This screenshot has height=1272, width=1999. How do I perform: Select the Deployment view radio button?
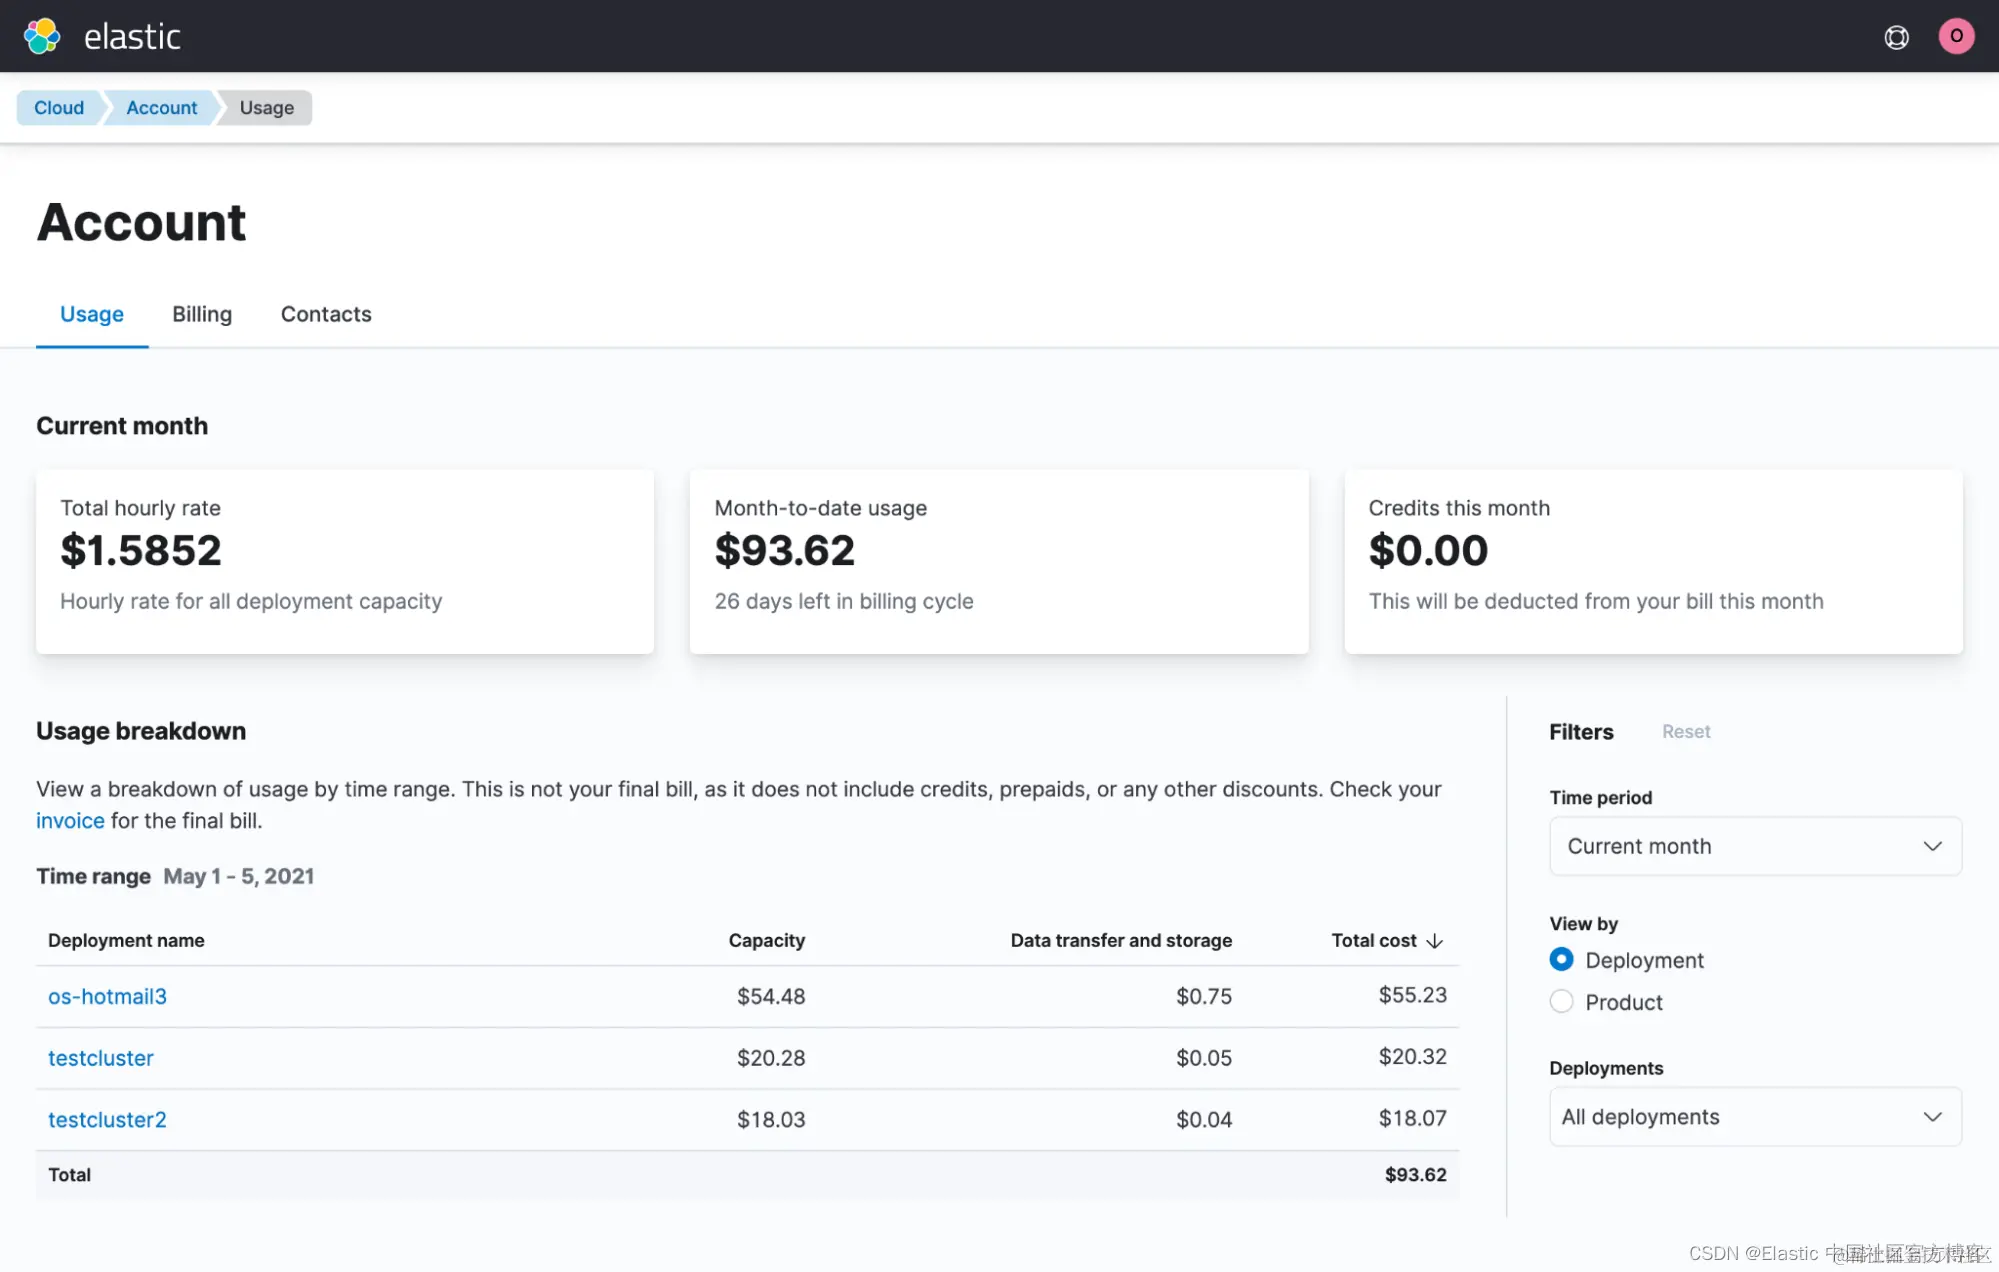1561,960
